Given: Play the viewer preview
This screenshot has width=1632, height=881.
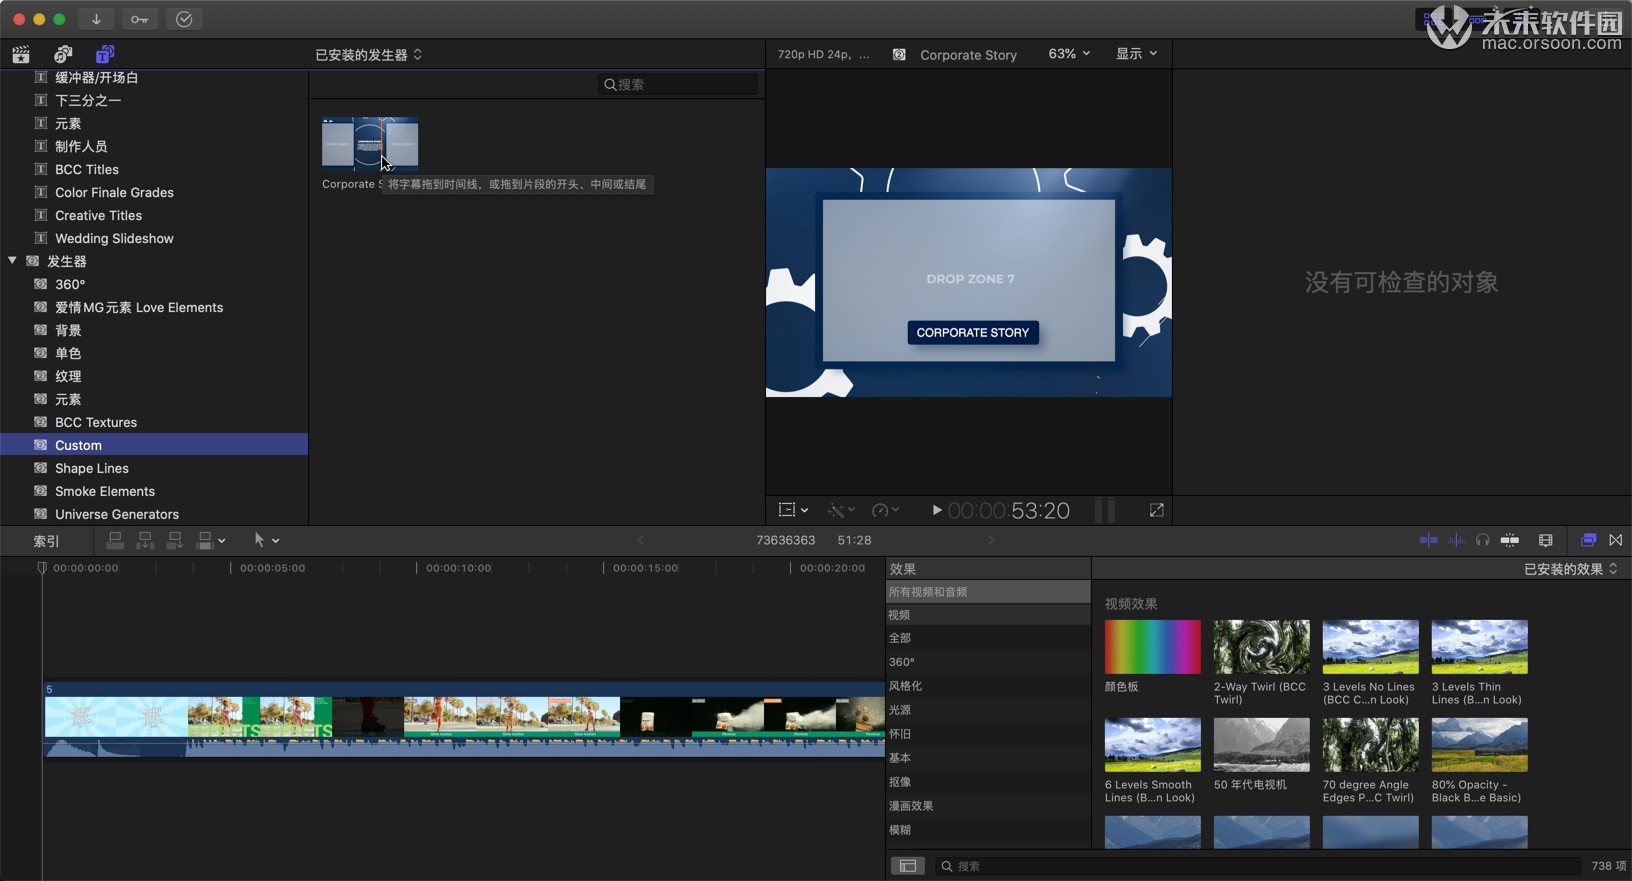Looking at the screenshot, I should (937, 510).
